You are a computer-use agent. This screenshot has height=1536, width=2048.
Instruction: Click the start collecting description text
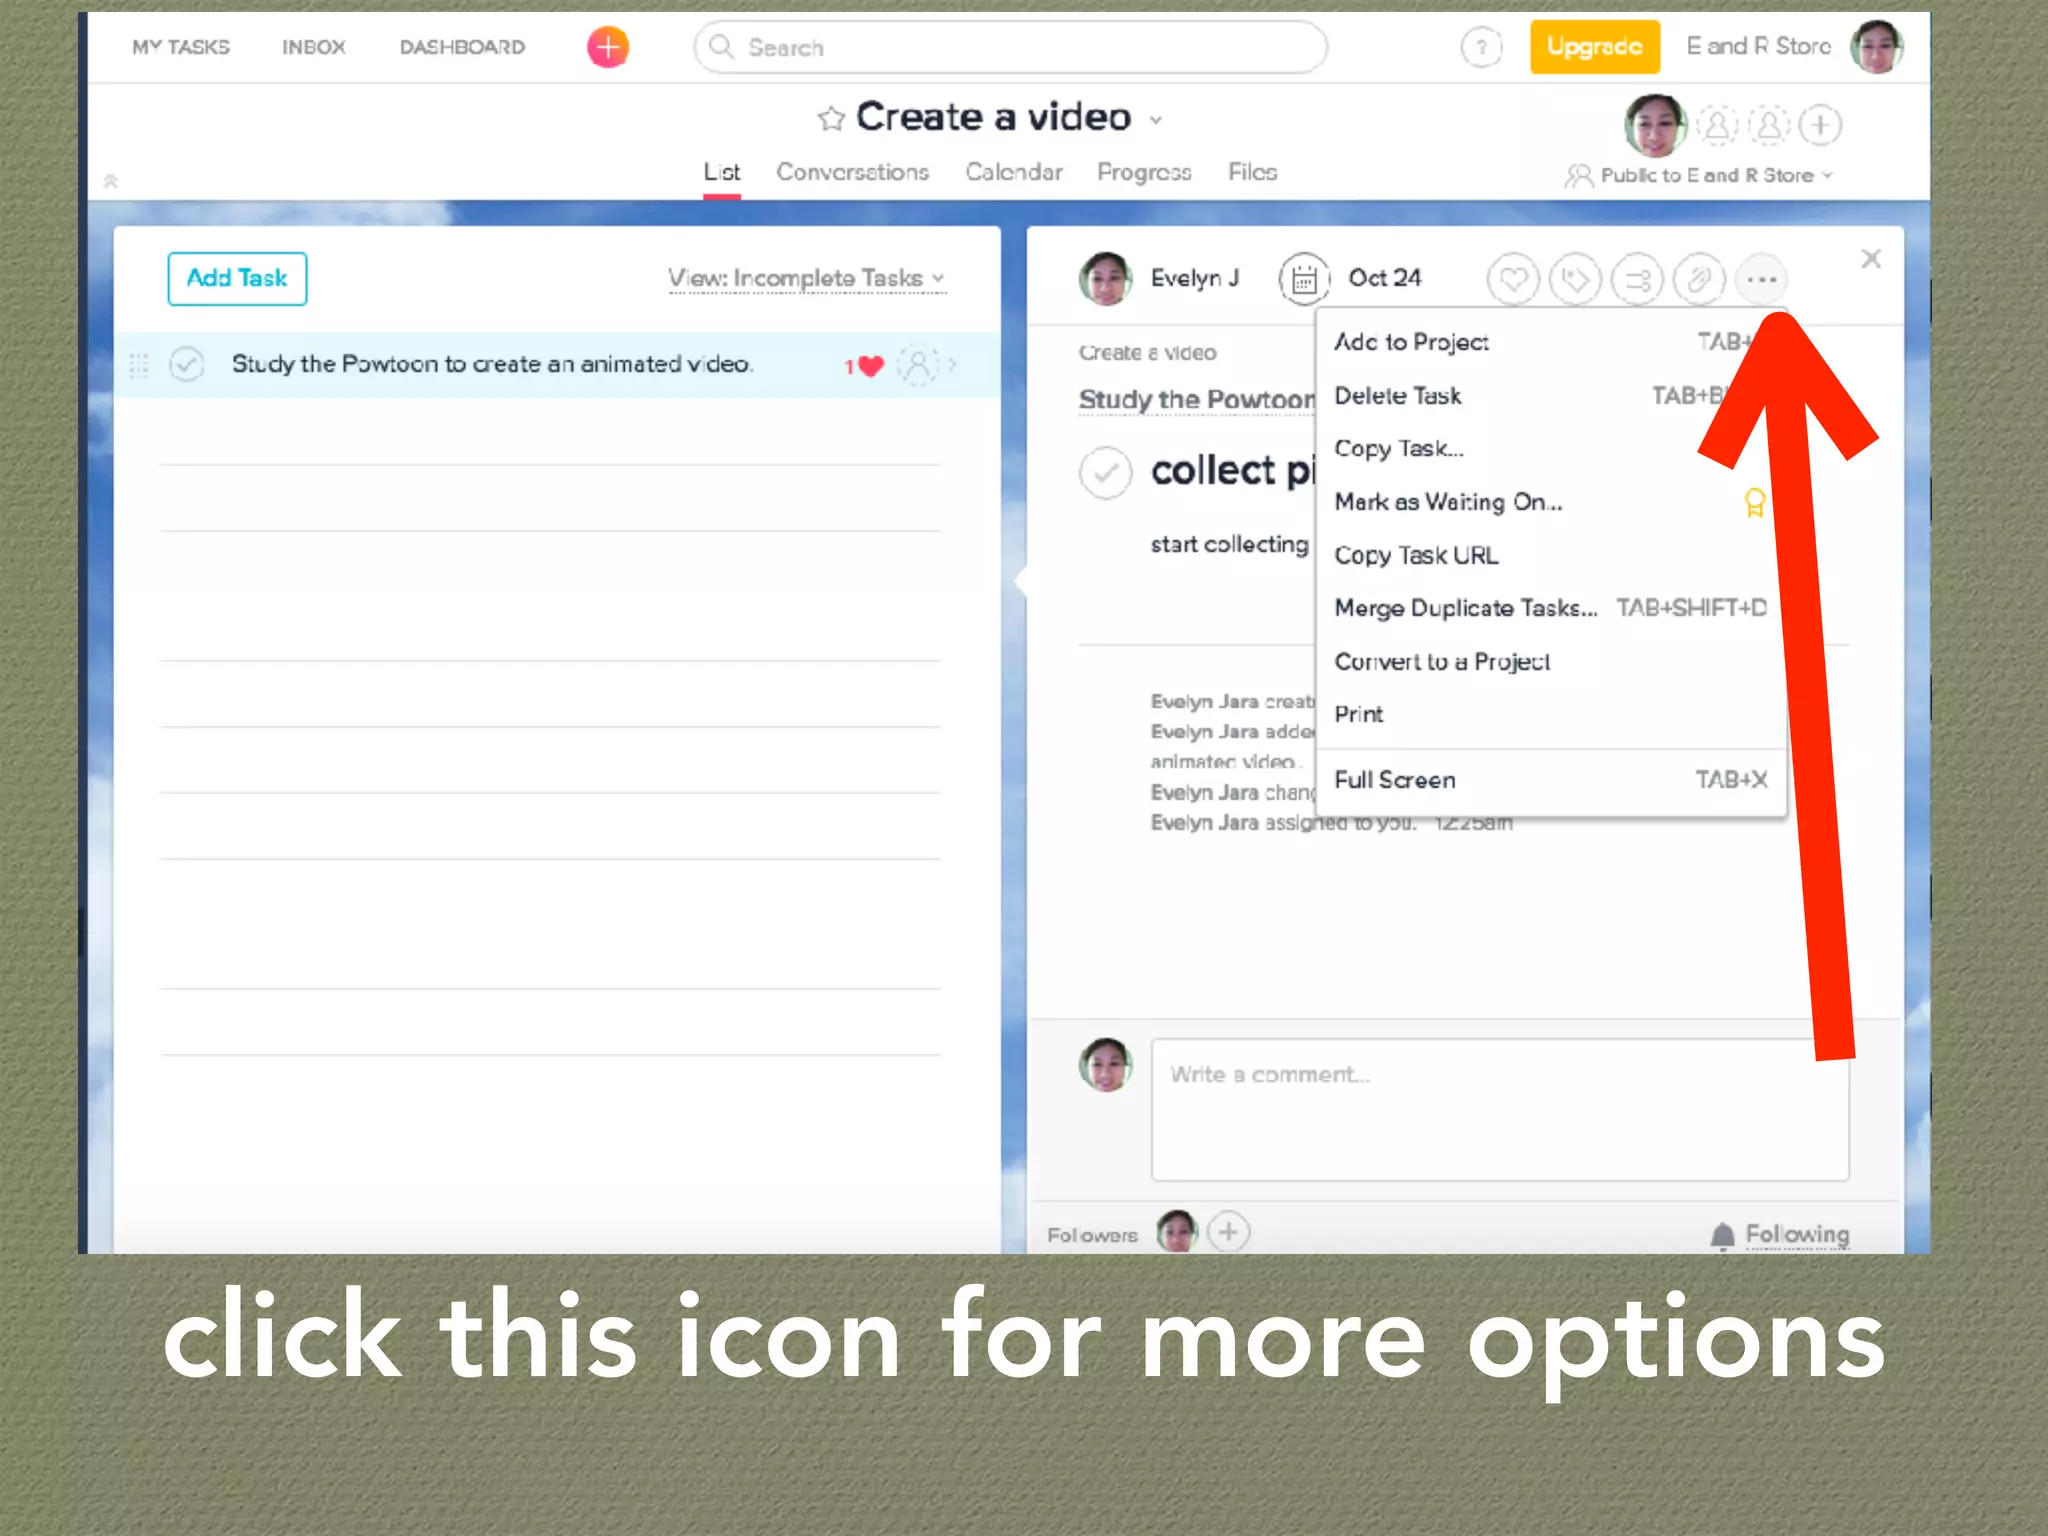[1229, 545]
